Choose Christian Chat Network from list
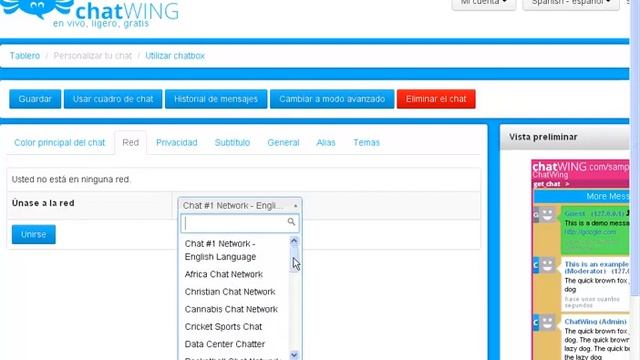The height and width of the screenshot is (360, 640). coord(235,292)
